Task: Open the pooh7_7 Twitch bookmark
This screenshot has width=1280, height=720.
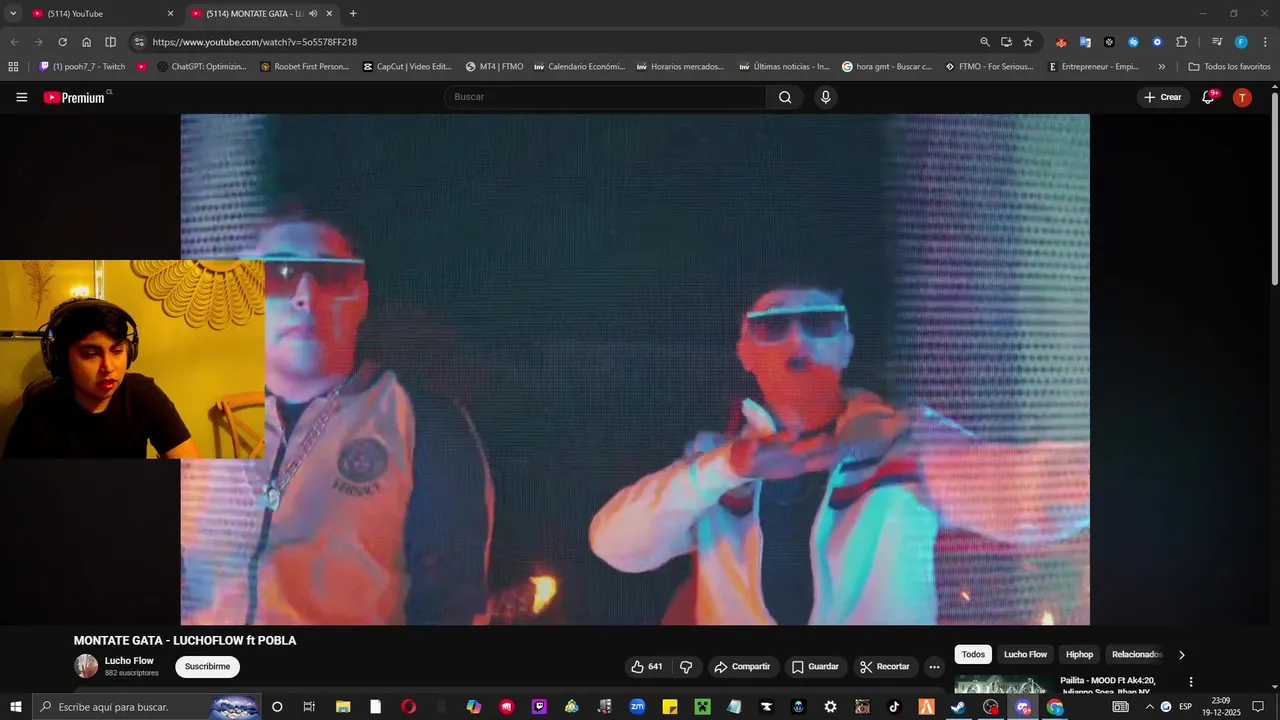Action: pyautogui.click(x=82, y=67)
